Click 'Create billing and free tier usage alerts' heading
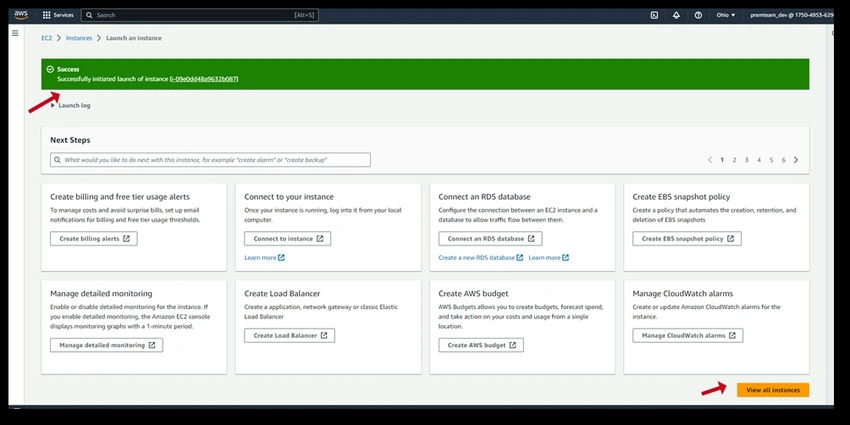 pyautogui.click(x=120, y=197)
